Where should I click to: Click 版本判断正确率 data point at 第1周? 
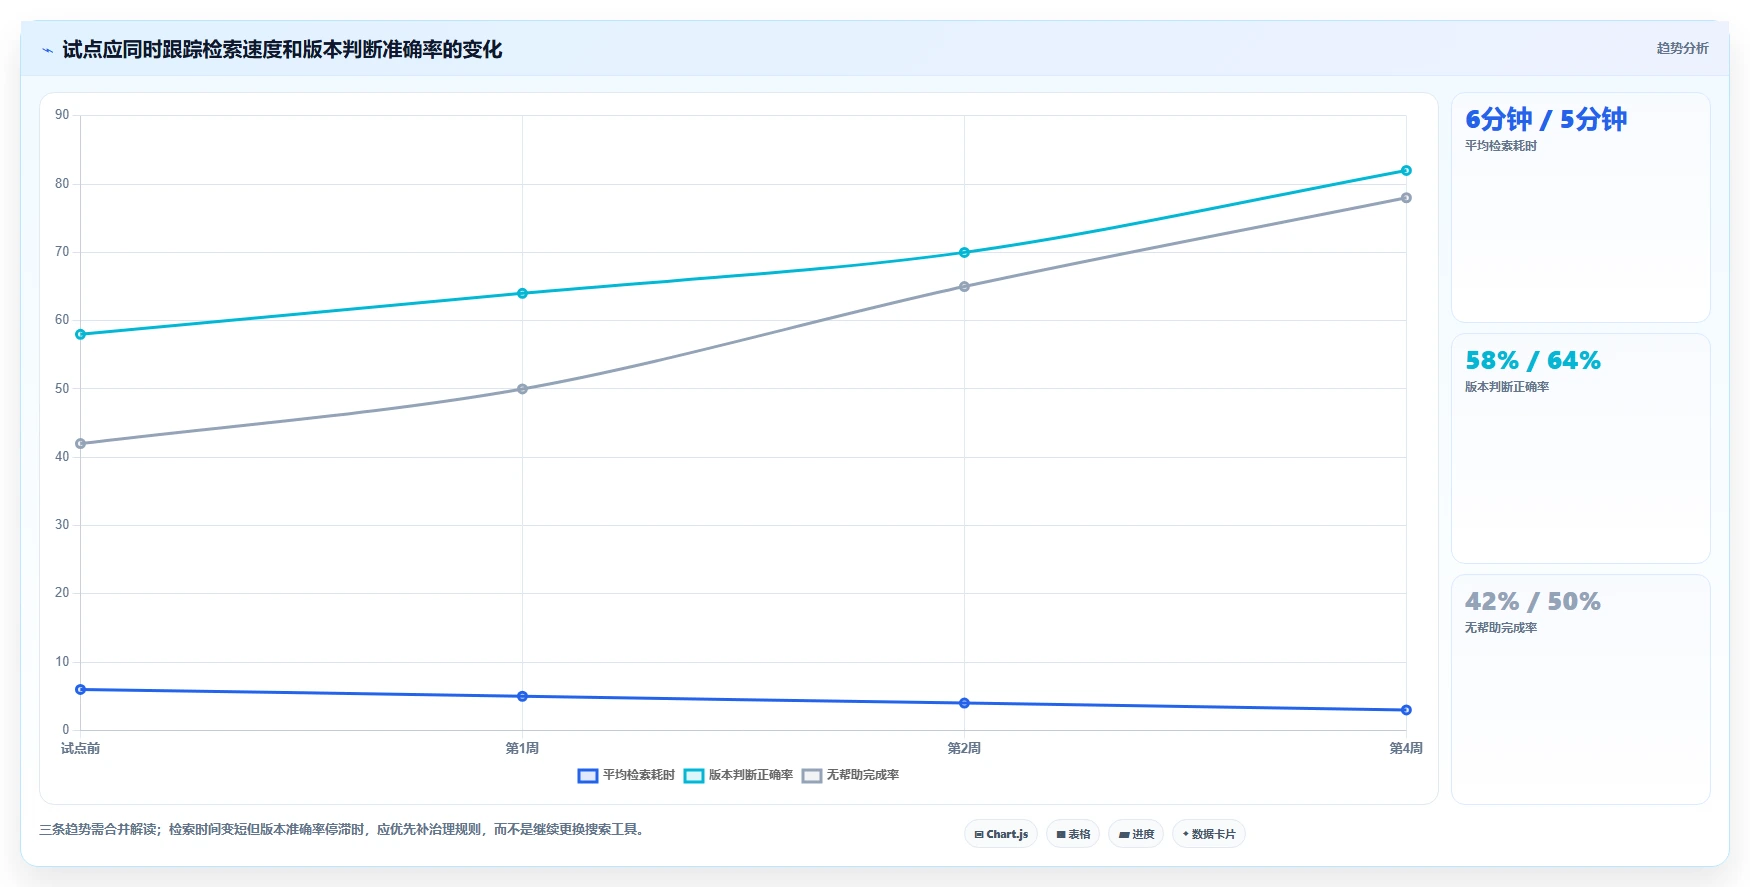pos(522,294)
